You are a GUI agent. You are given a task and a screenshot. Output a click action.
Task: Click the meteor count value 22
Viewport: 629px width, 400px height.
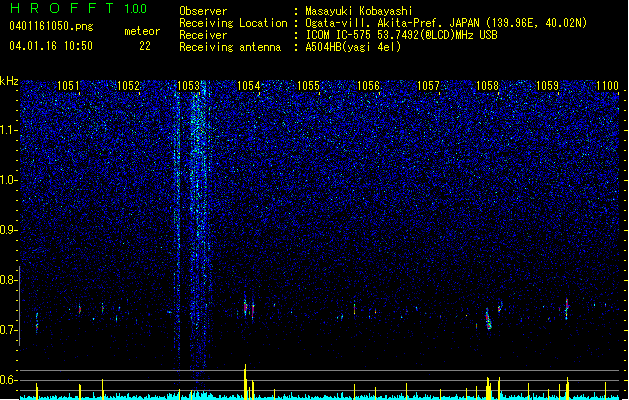(x=145, y=46)
